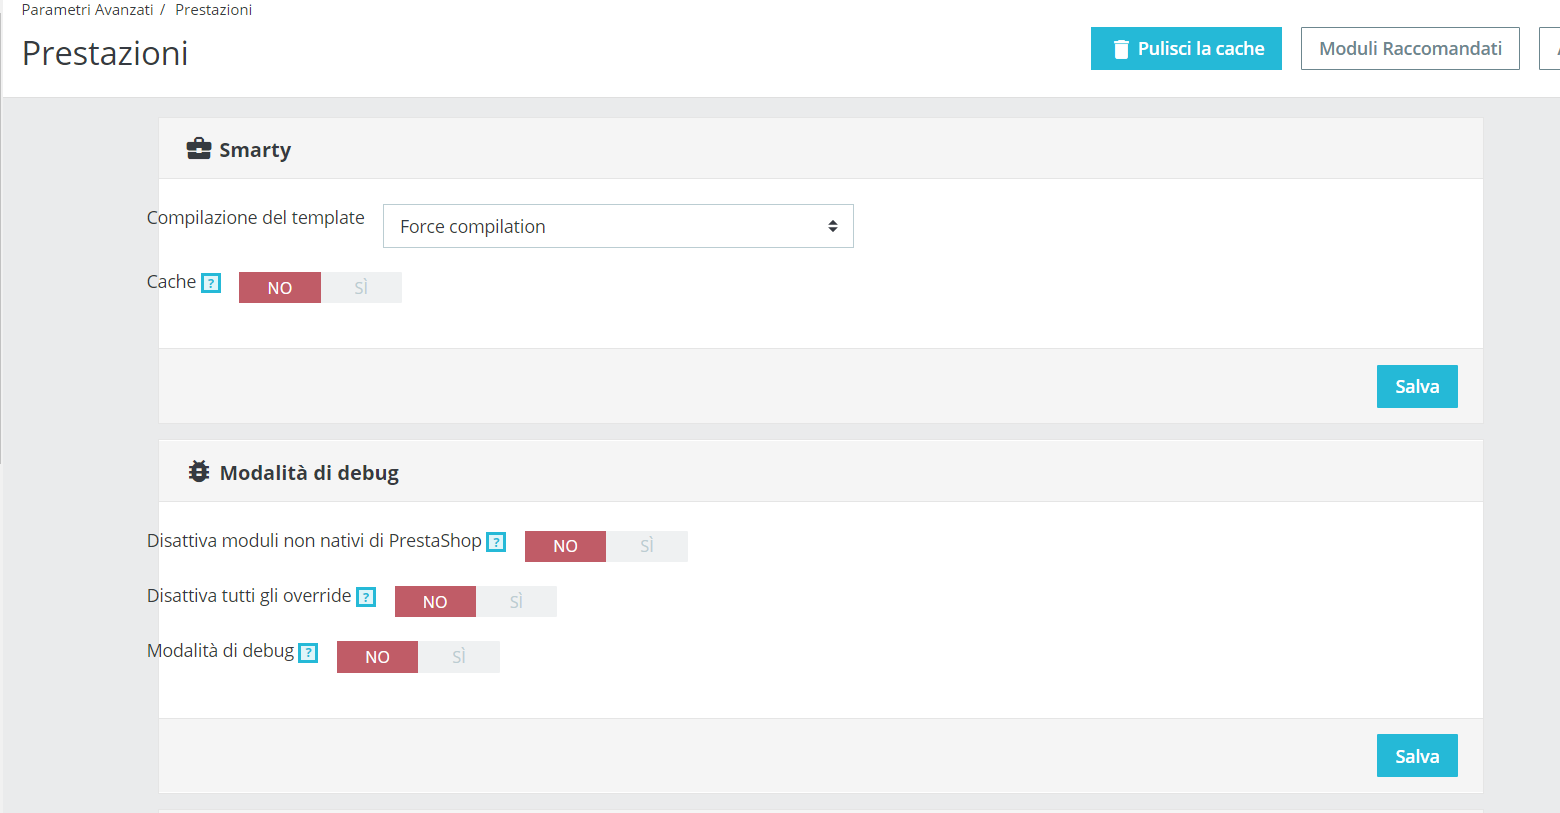Enable Disattiva moduli non nativi with SÌ
Image resolution: width=1560 pixels, height=813 pixels.
point(647,546)
